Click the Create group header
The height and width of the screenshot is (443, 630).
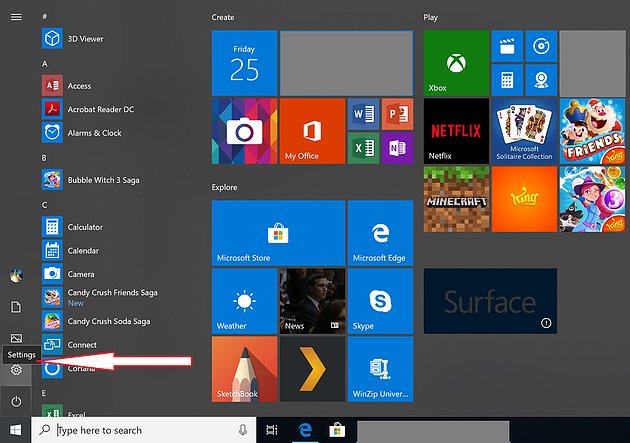[x=223, y=17]
